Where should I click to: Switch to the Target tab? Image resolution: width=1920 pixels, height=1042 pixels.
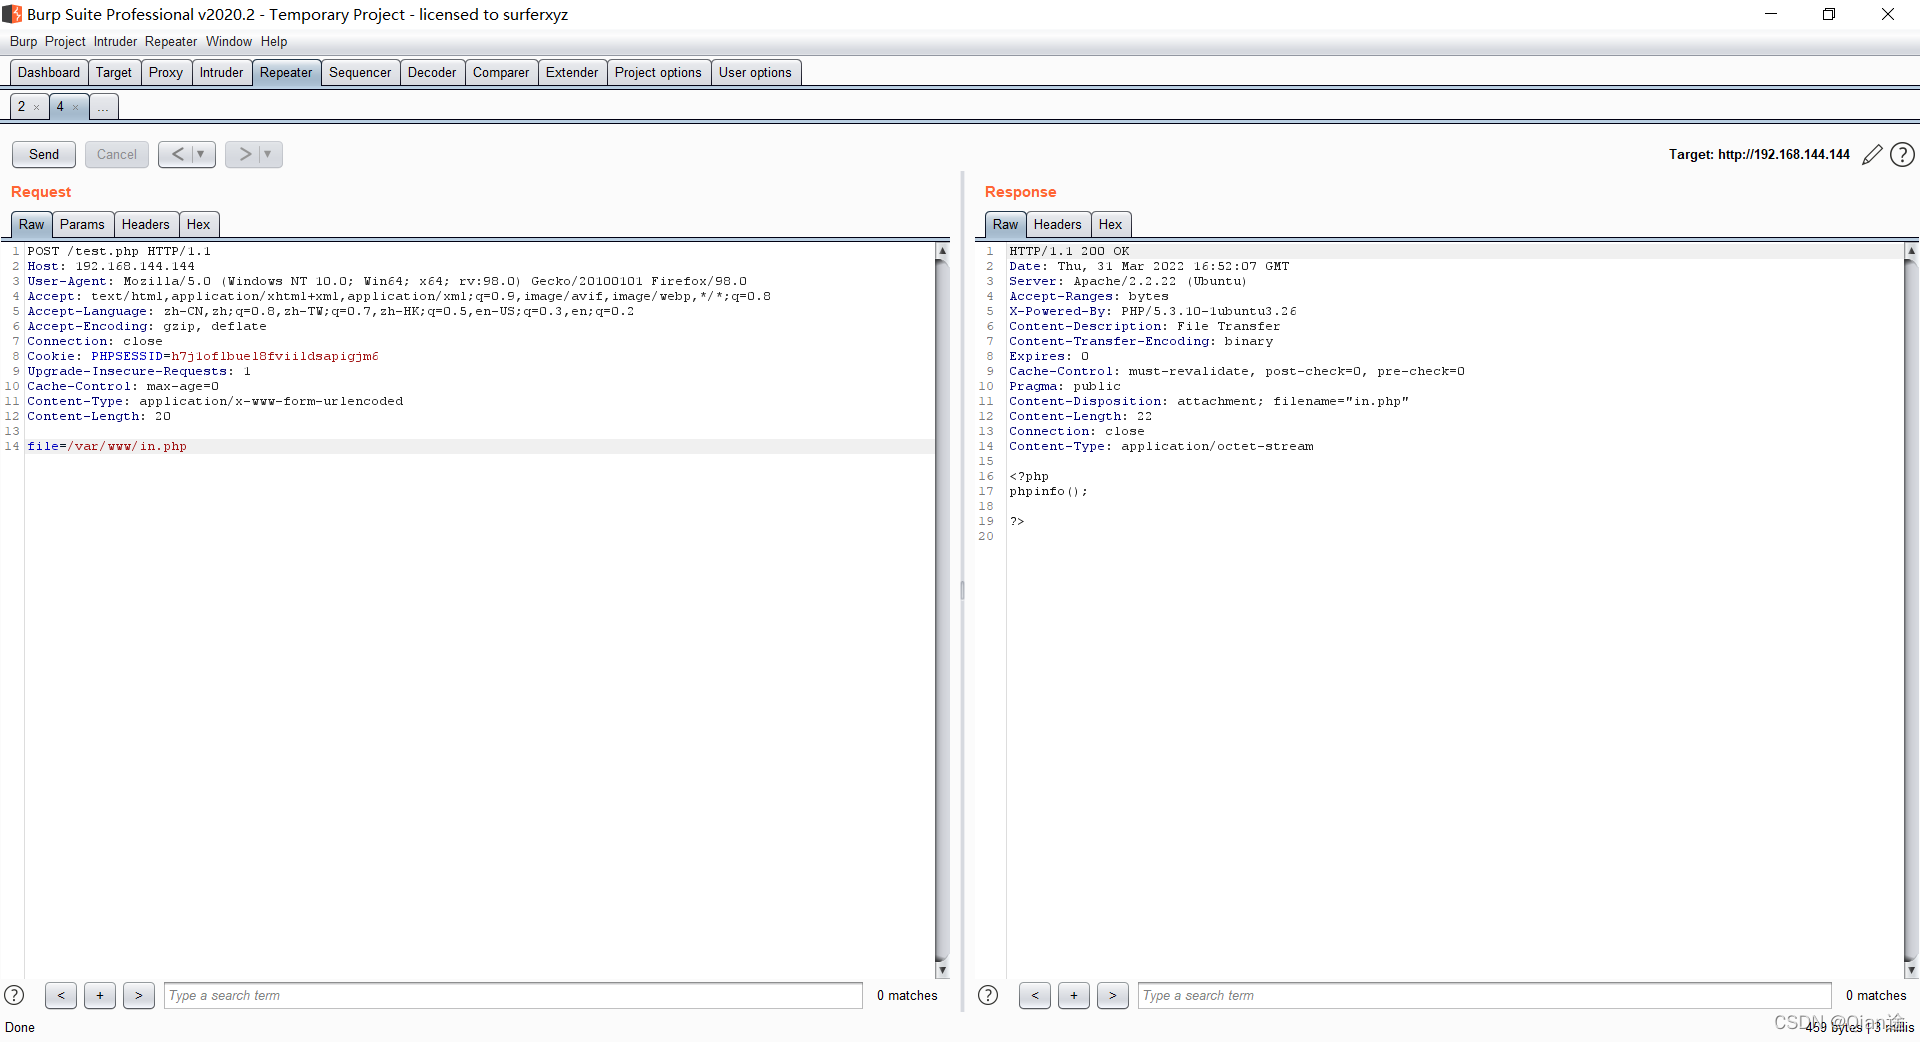pyautogui.click(x=114, y=72)
